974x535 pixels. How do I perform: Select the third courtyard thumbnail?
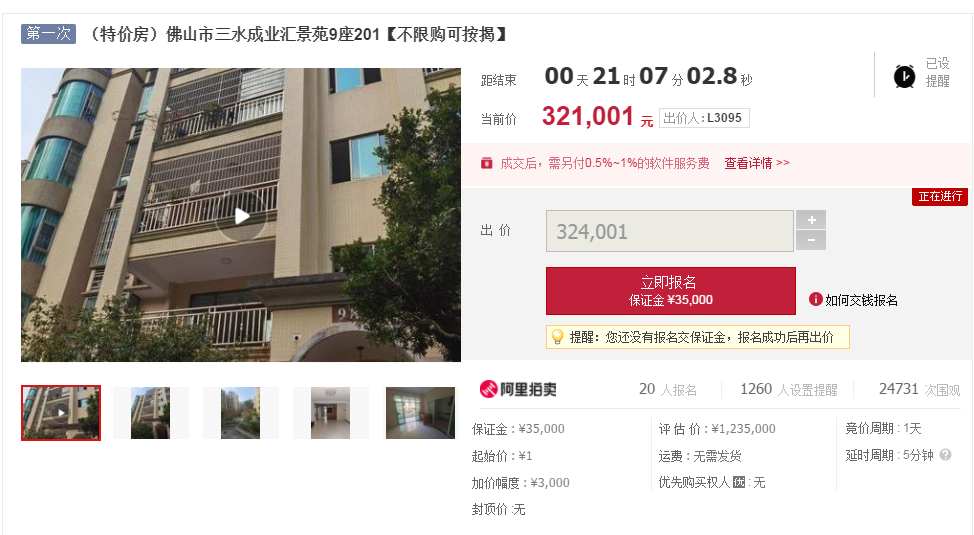[x=240, y=413]
